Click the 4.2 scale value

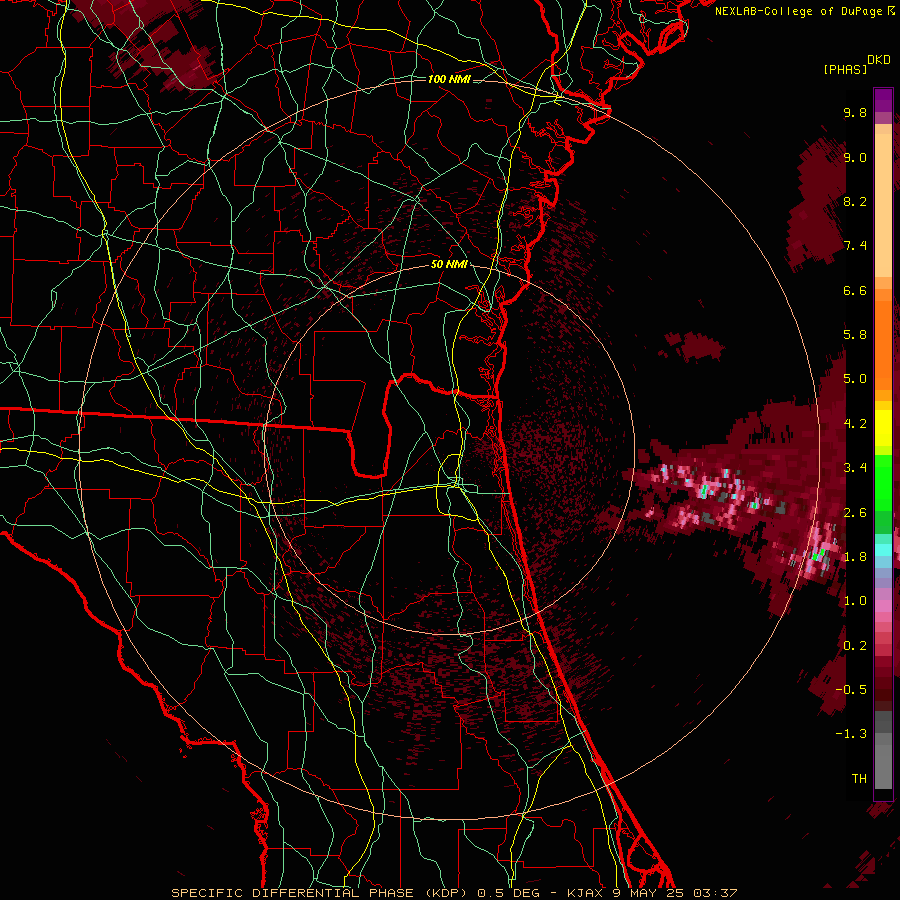pyautogui.click(x=855, y=424)
